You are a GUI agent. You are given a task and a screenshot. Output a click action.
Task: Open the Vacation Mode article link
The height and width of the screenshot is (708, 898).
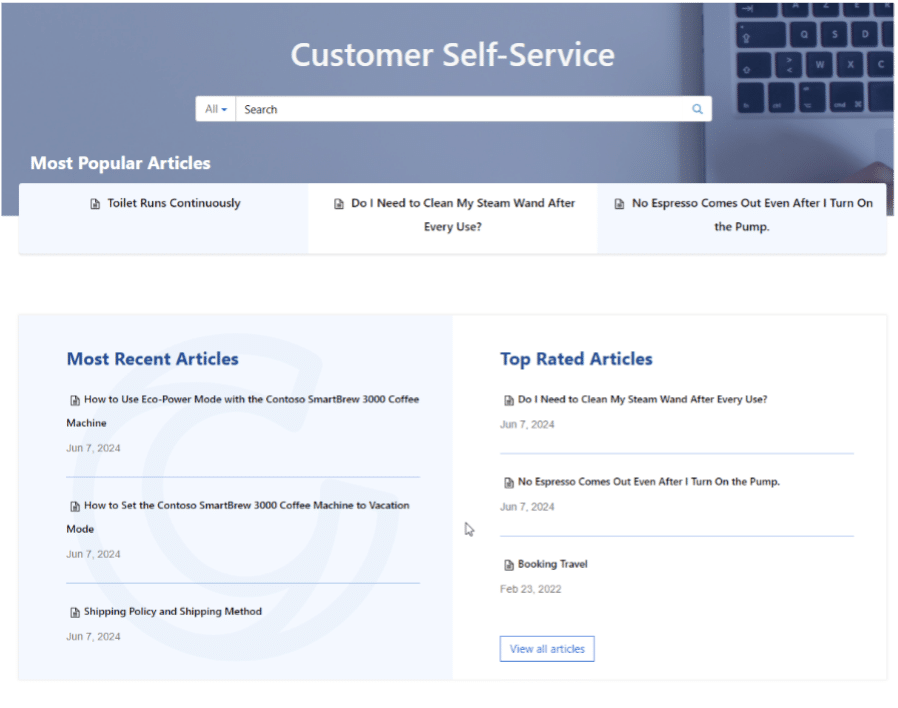click(238, 517)
